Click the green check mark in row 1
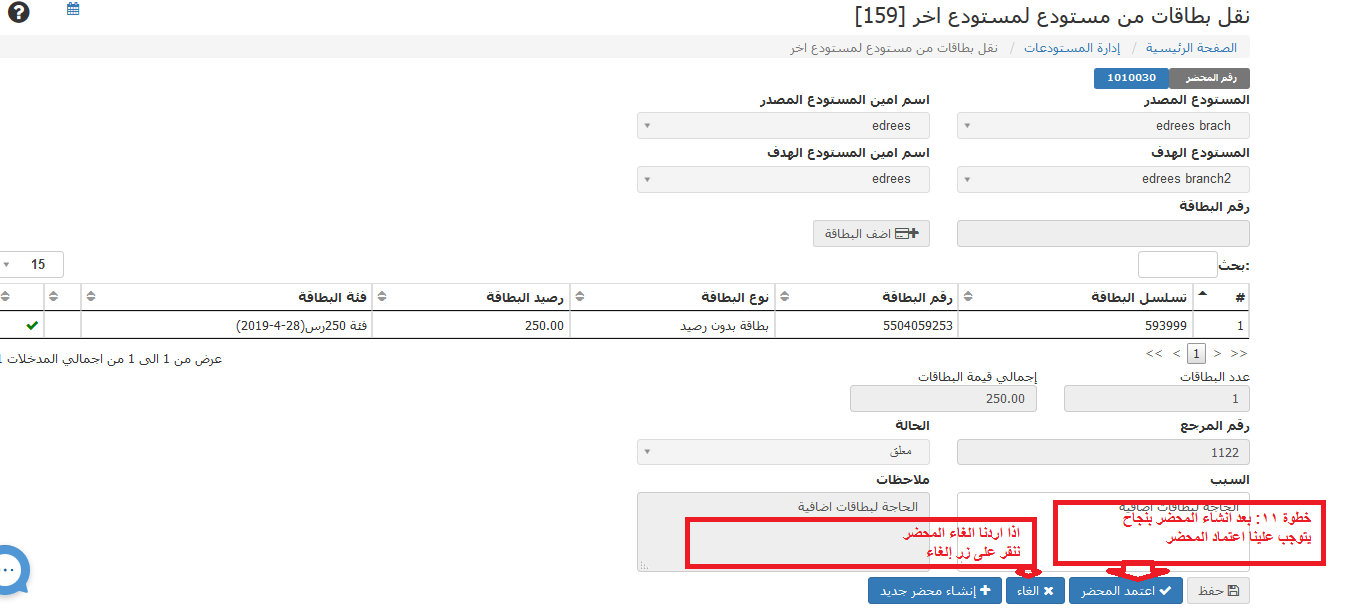The height and width of the screenshot is (615, 1360). [x=32, y=325]
